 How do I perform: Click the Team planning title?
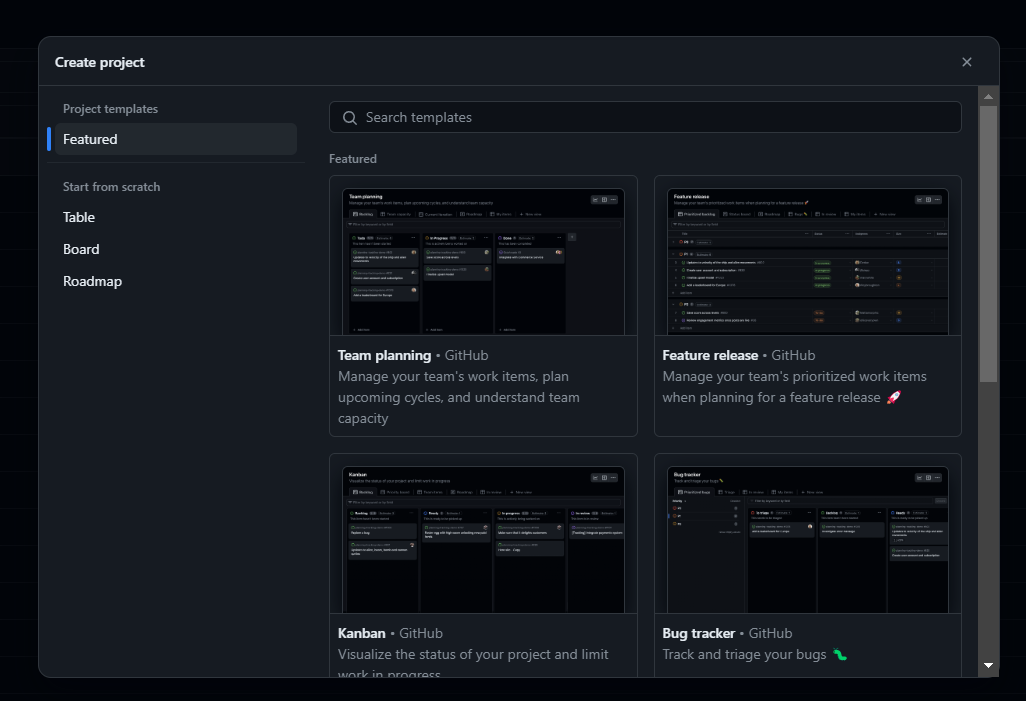coord(384,355)
